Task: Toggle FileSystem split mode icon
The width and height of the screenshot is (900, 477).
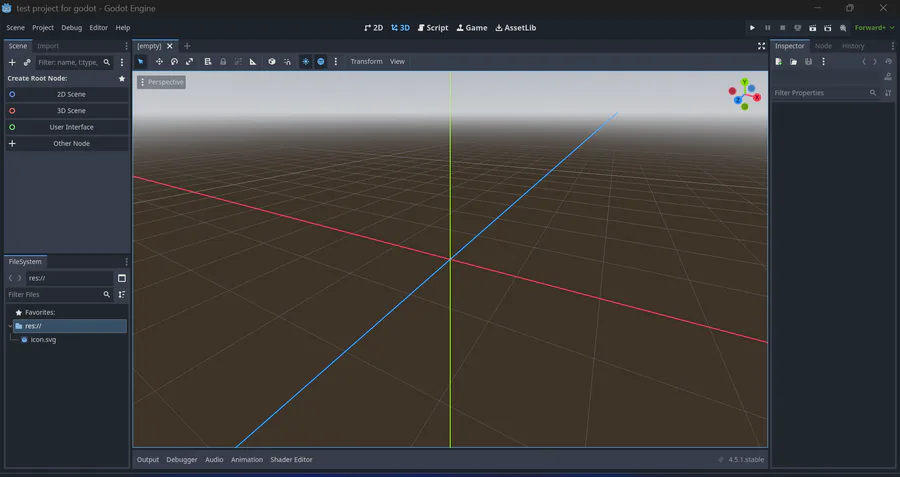Action: point(122,278)
